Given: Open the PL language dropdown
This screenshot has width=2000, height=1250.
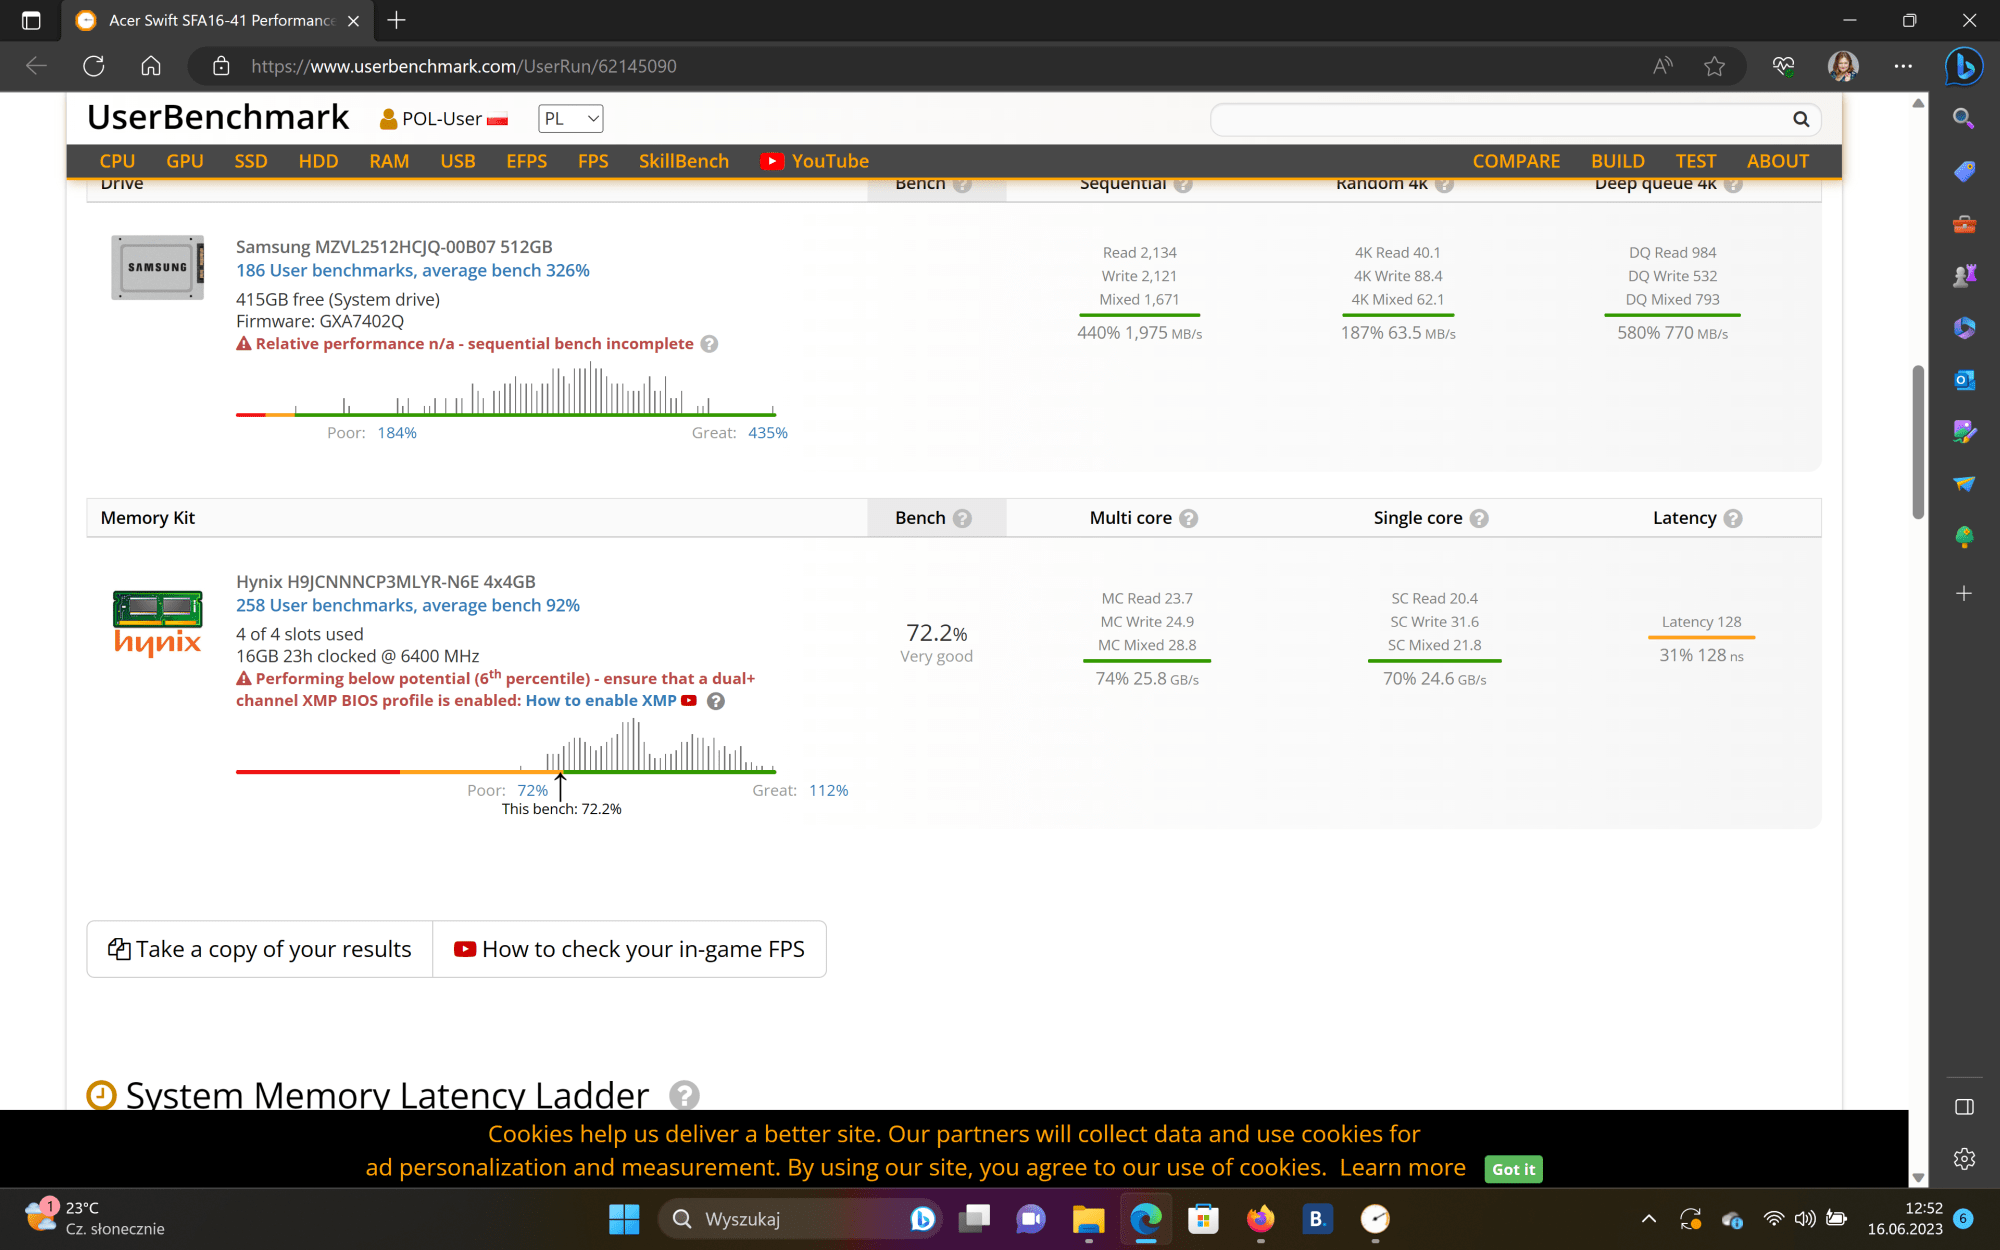Looking at the screenshot, I should [570, 119].
